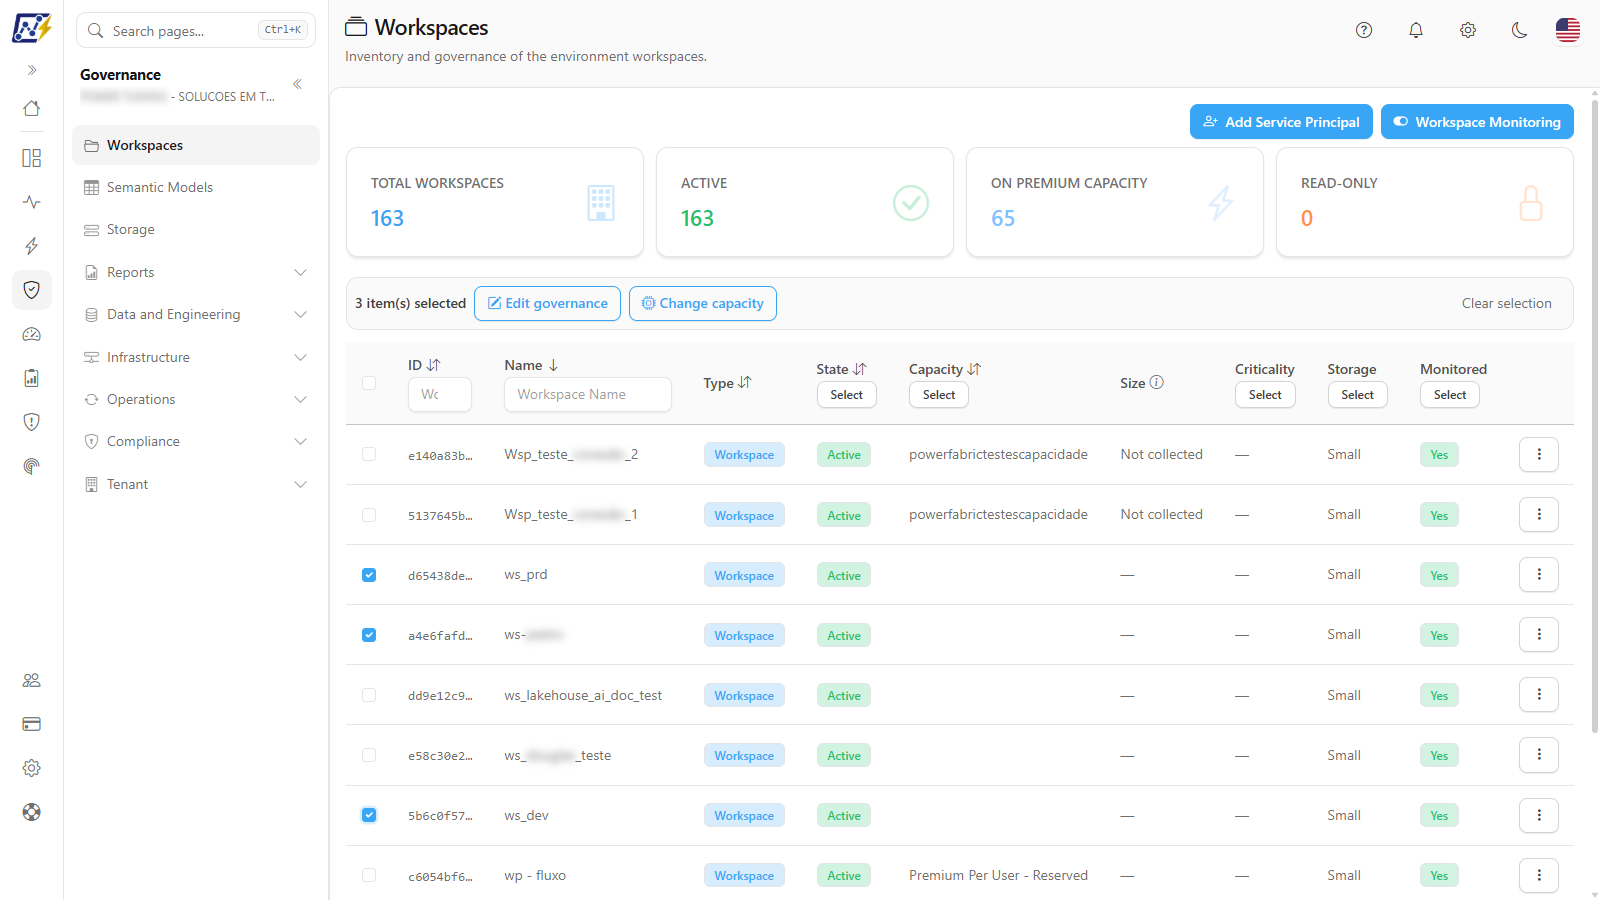Open the support lifebuoy icon in the left rail
1600x900 pixels.
click(32, 812)
